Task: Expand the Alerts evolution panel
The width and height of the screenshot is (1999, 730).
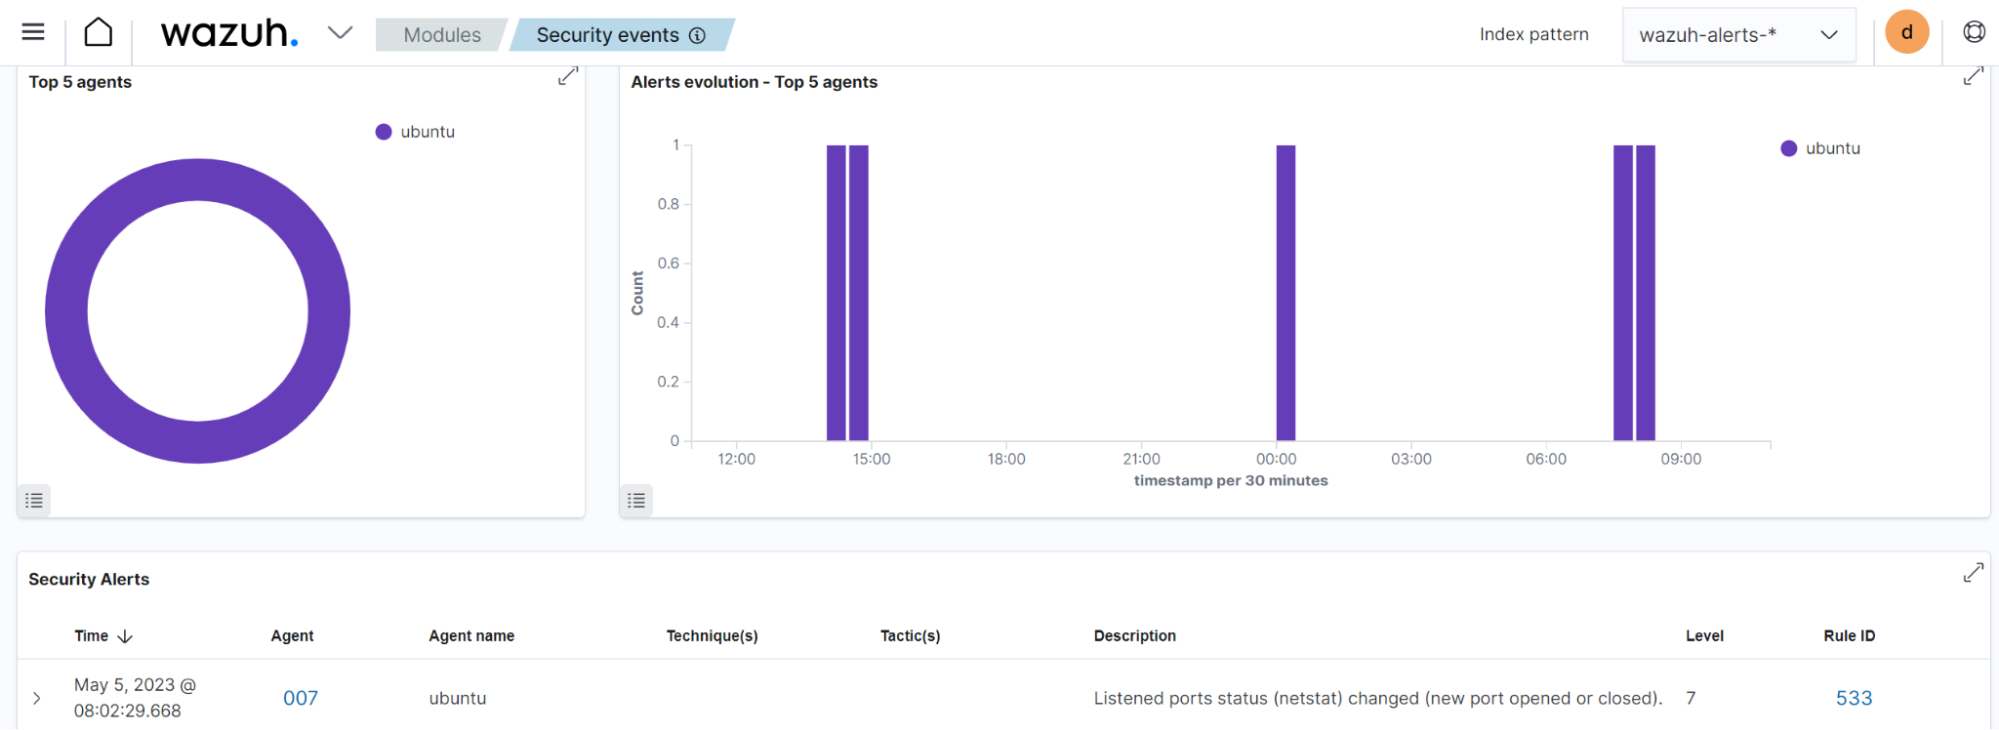Action: tap(1973, 76)
